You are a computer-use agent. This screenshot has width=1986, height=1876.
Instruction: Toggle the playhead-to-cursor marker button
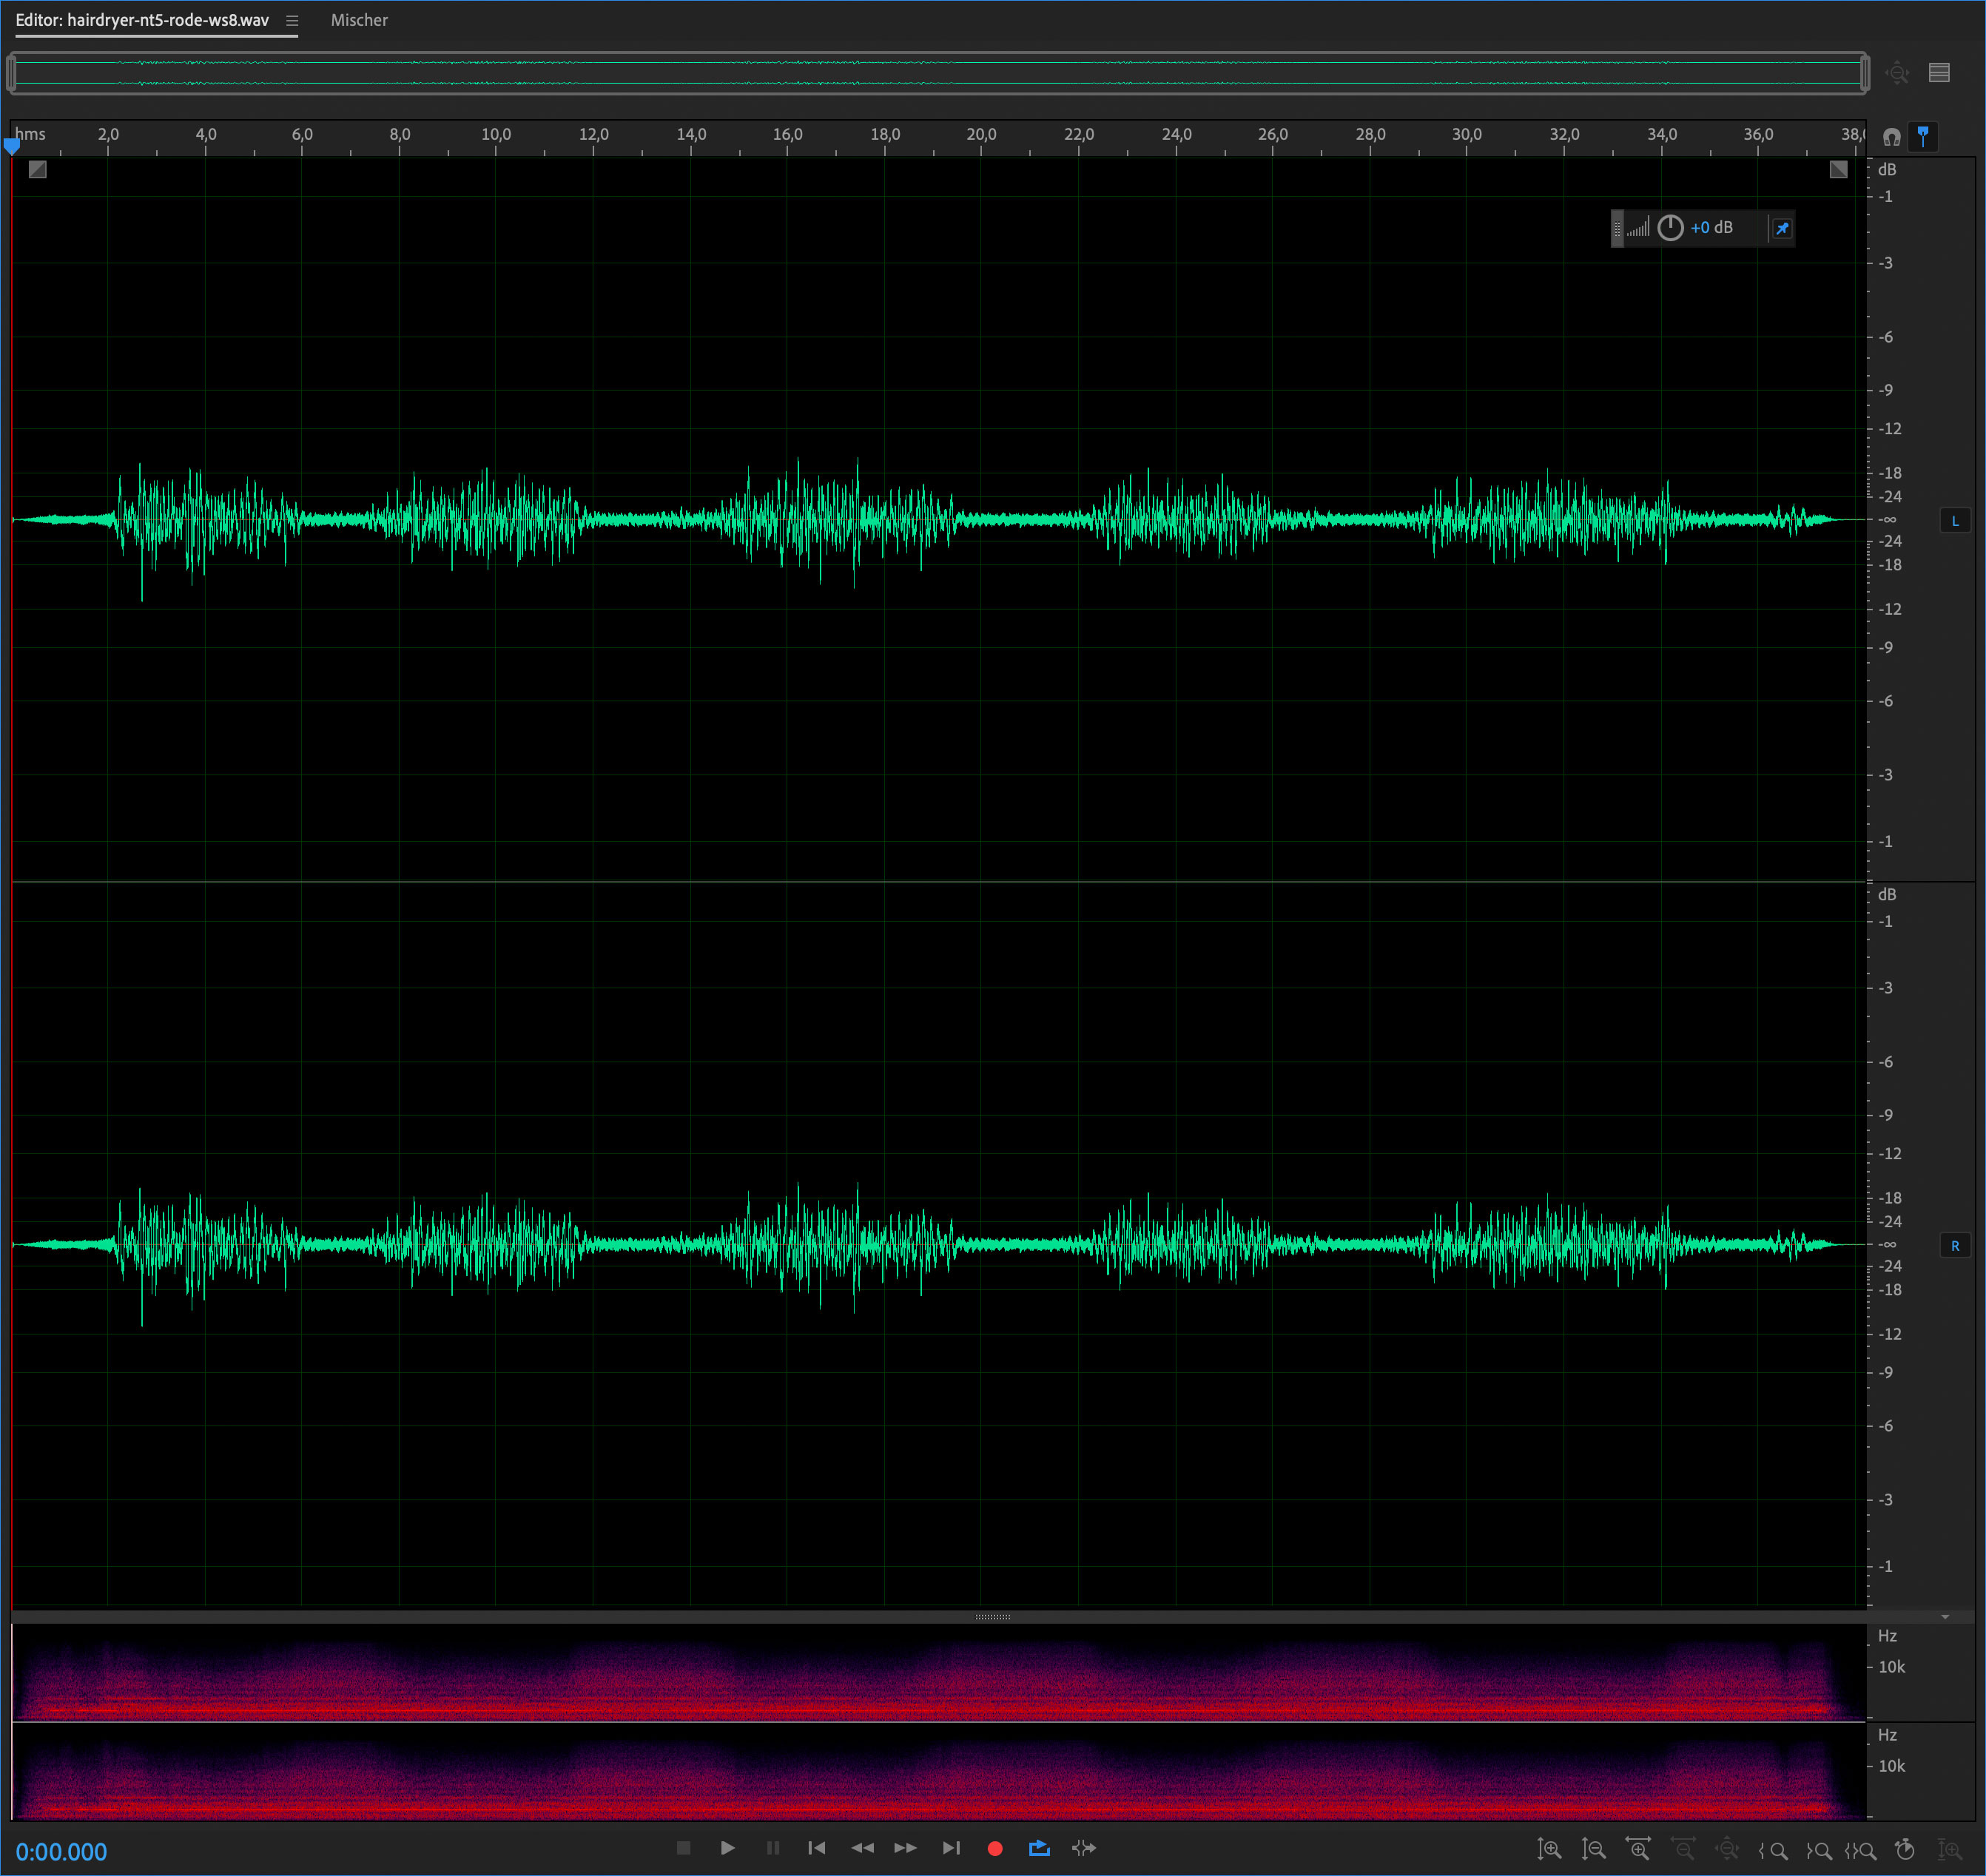coord(1922,137)
